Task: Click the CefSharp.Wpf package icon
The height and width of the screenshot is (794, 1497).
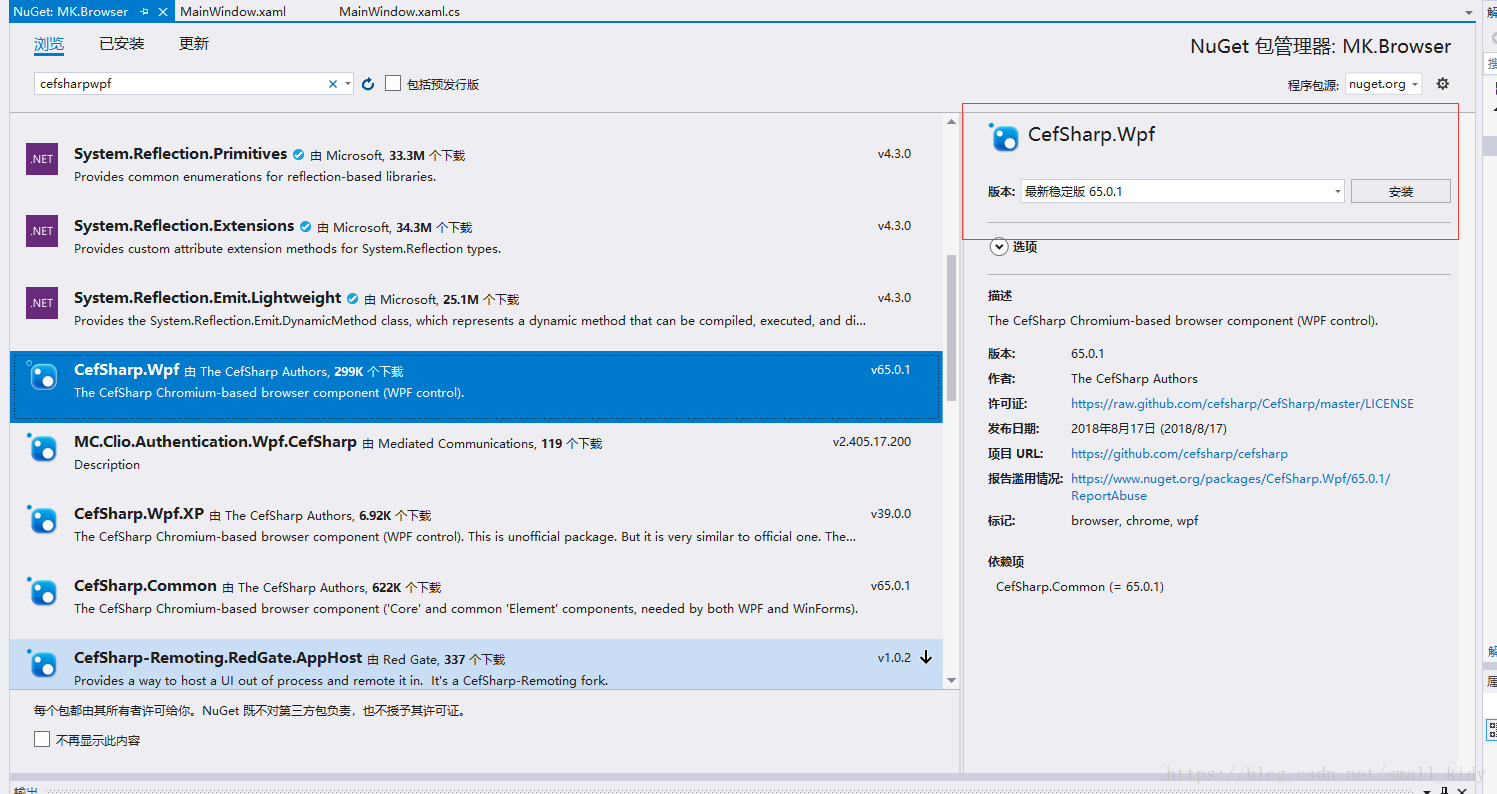Action: click(41, 377)
